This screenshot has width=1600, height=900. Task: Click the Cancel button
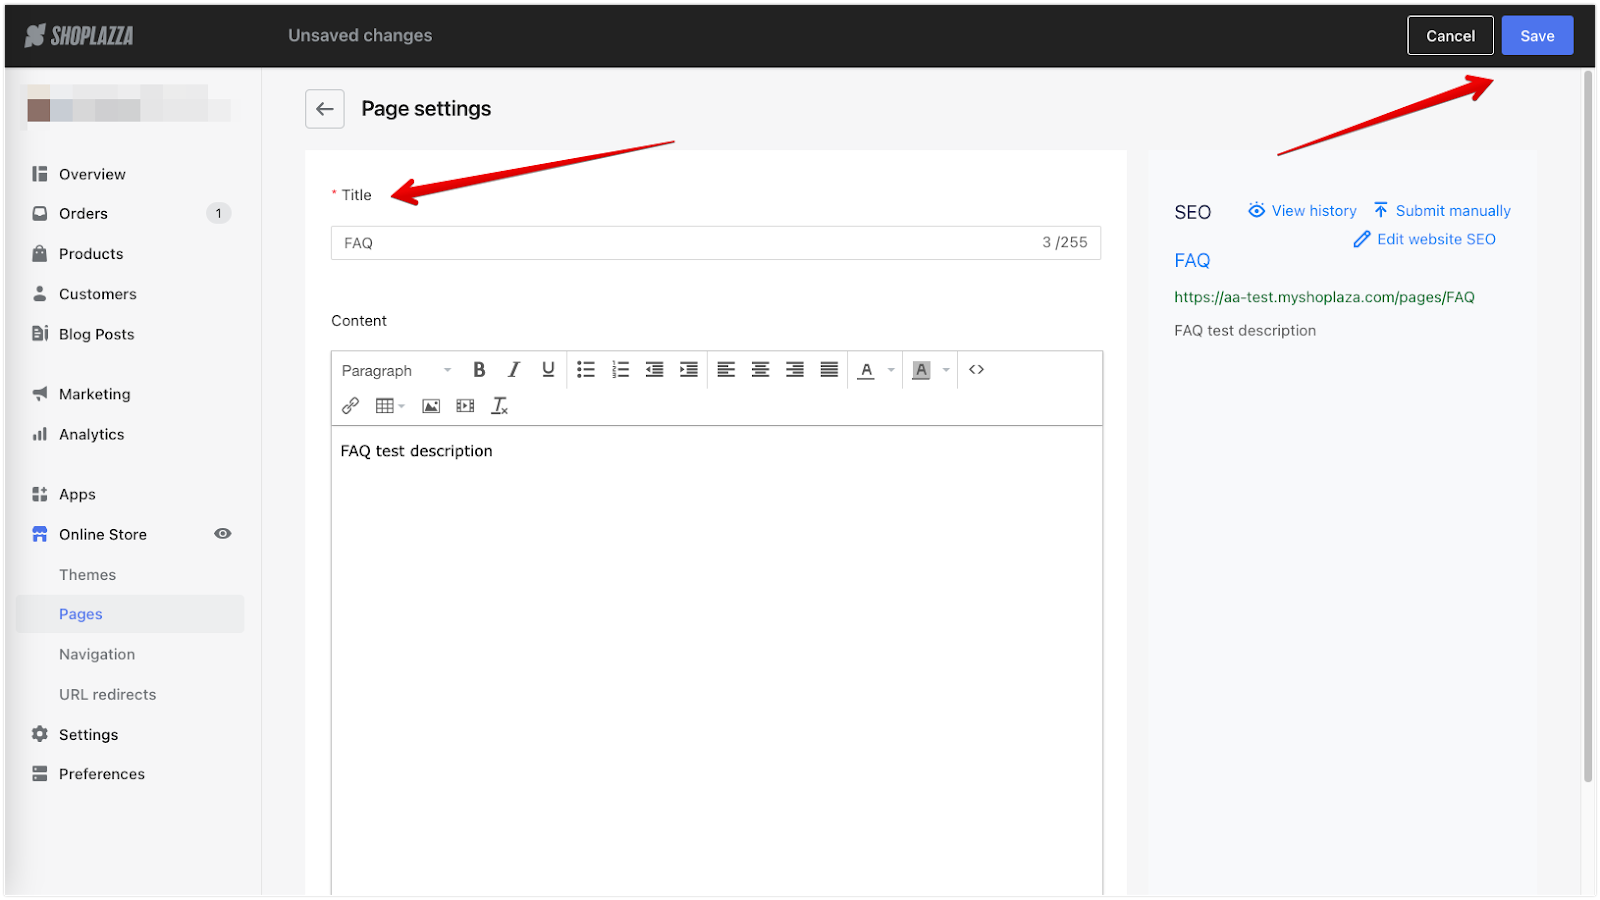pos(1450,36)
